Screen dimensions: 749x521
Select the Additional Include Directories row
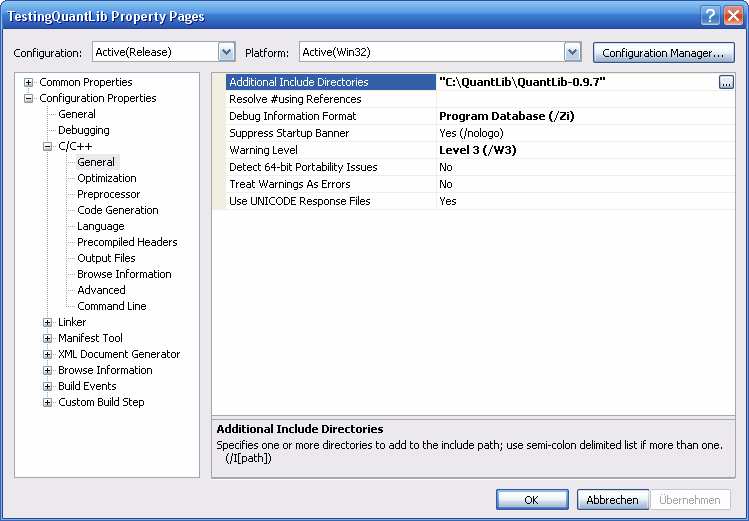[331, 82]
